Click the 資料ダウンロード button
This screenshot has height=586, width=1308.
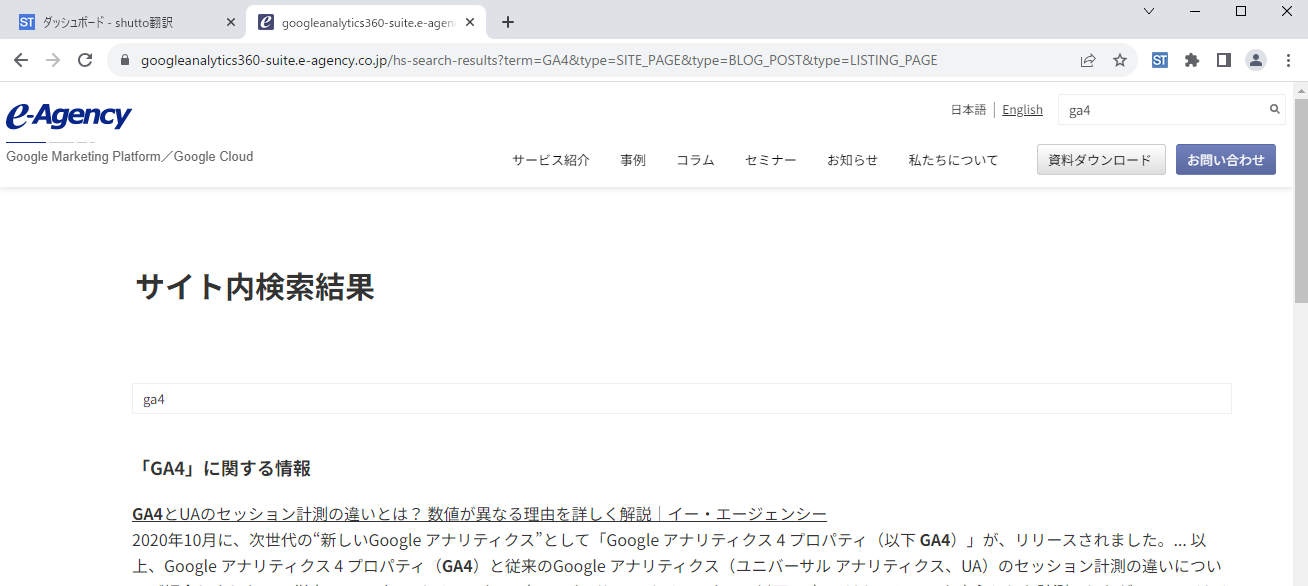pos(1101,160)
